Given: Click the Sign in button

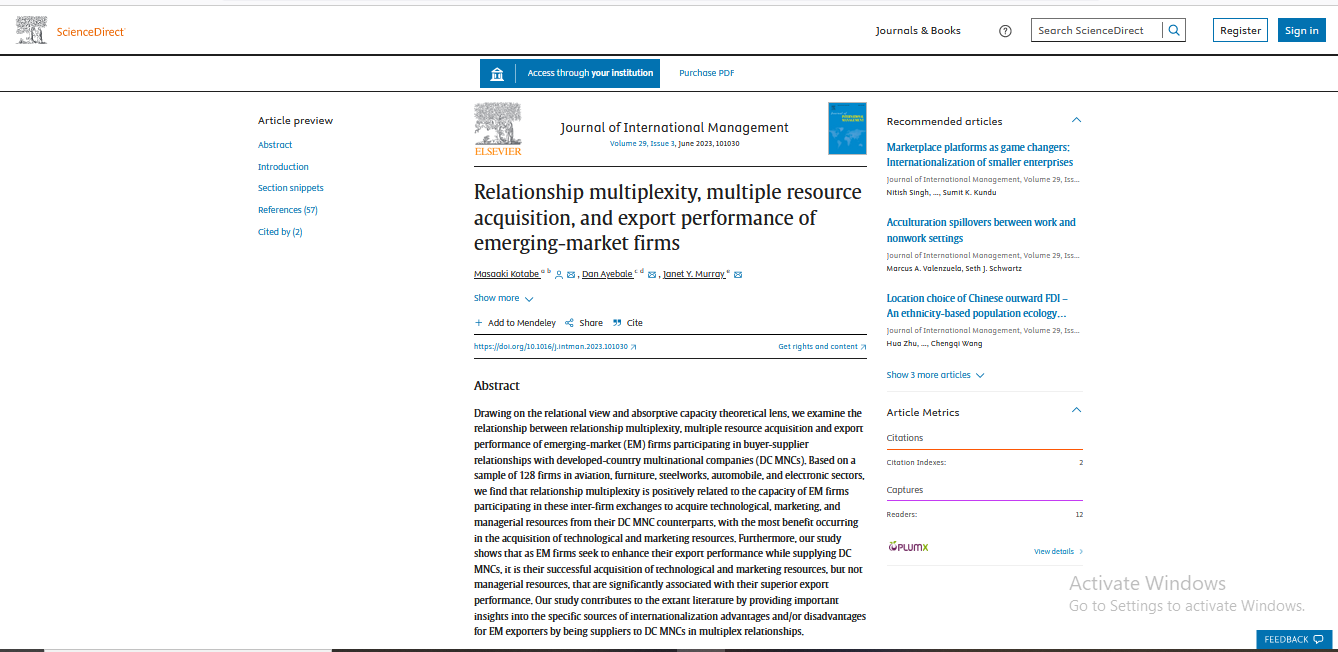Looking at the screenshot, I should click(x=1301, y=30).
